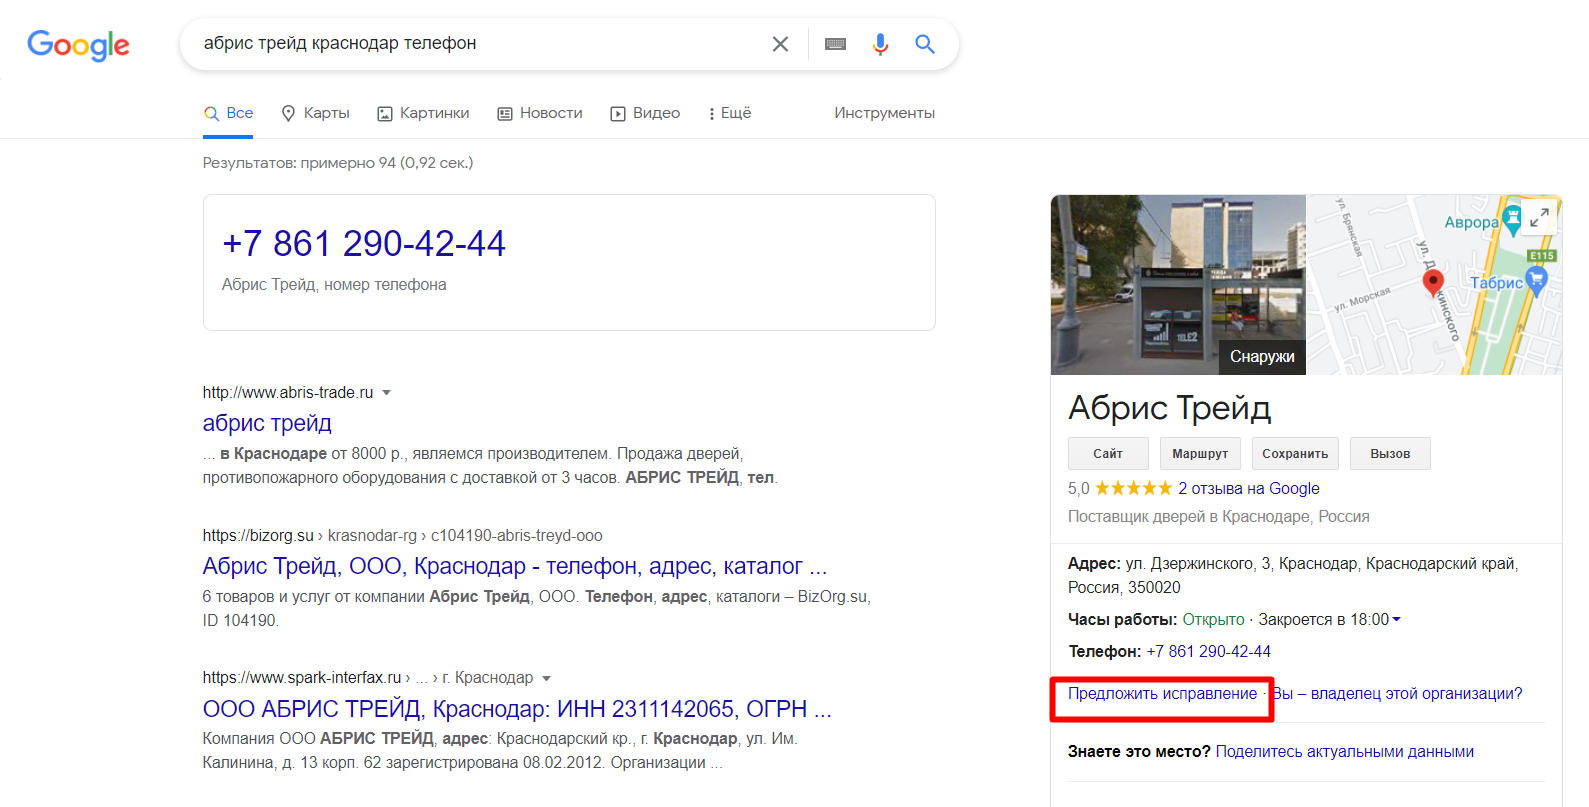
Task: Switch to the Видео tab
Action: (645, 113)
